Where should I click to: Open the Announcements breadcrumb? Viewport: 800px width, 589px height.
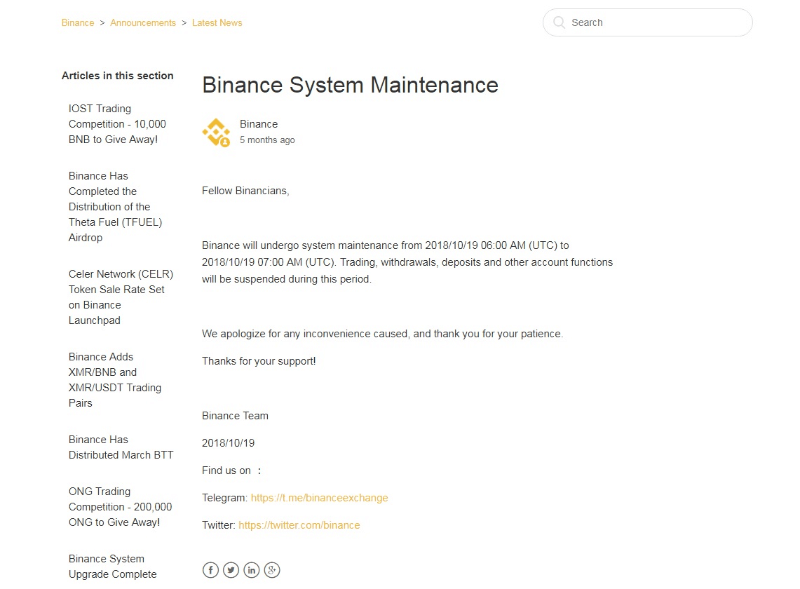[x=142, y=23]
